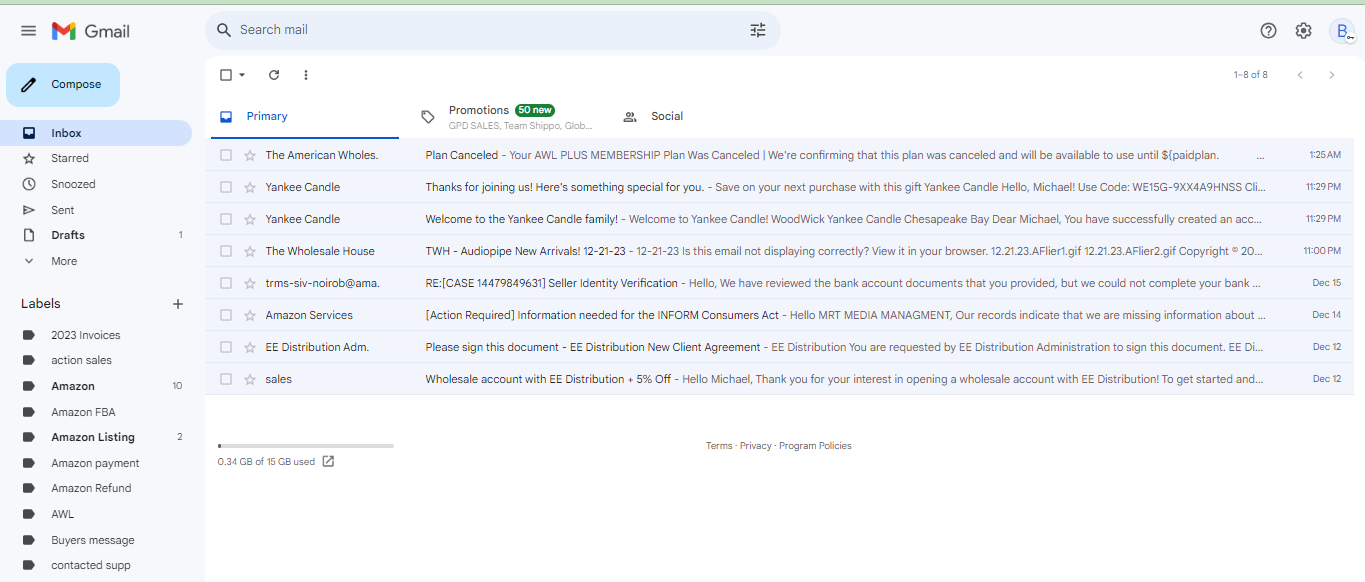
Task: Star the Amazon Services email
Action: point(250,315)
